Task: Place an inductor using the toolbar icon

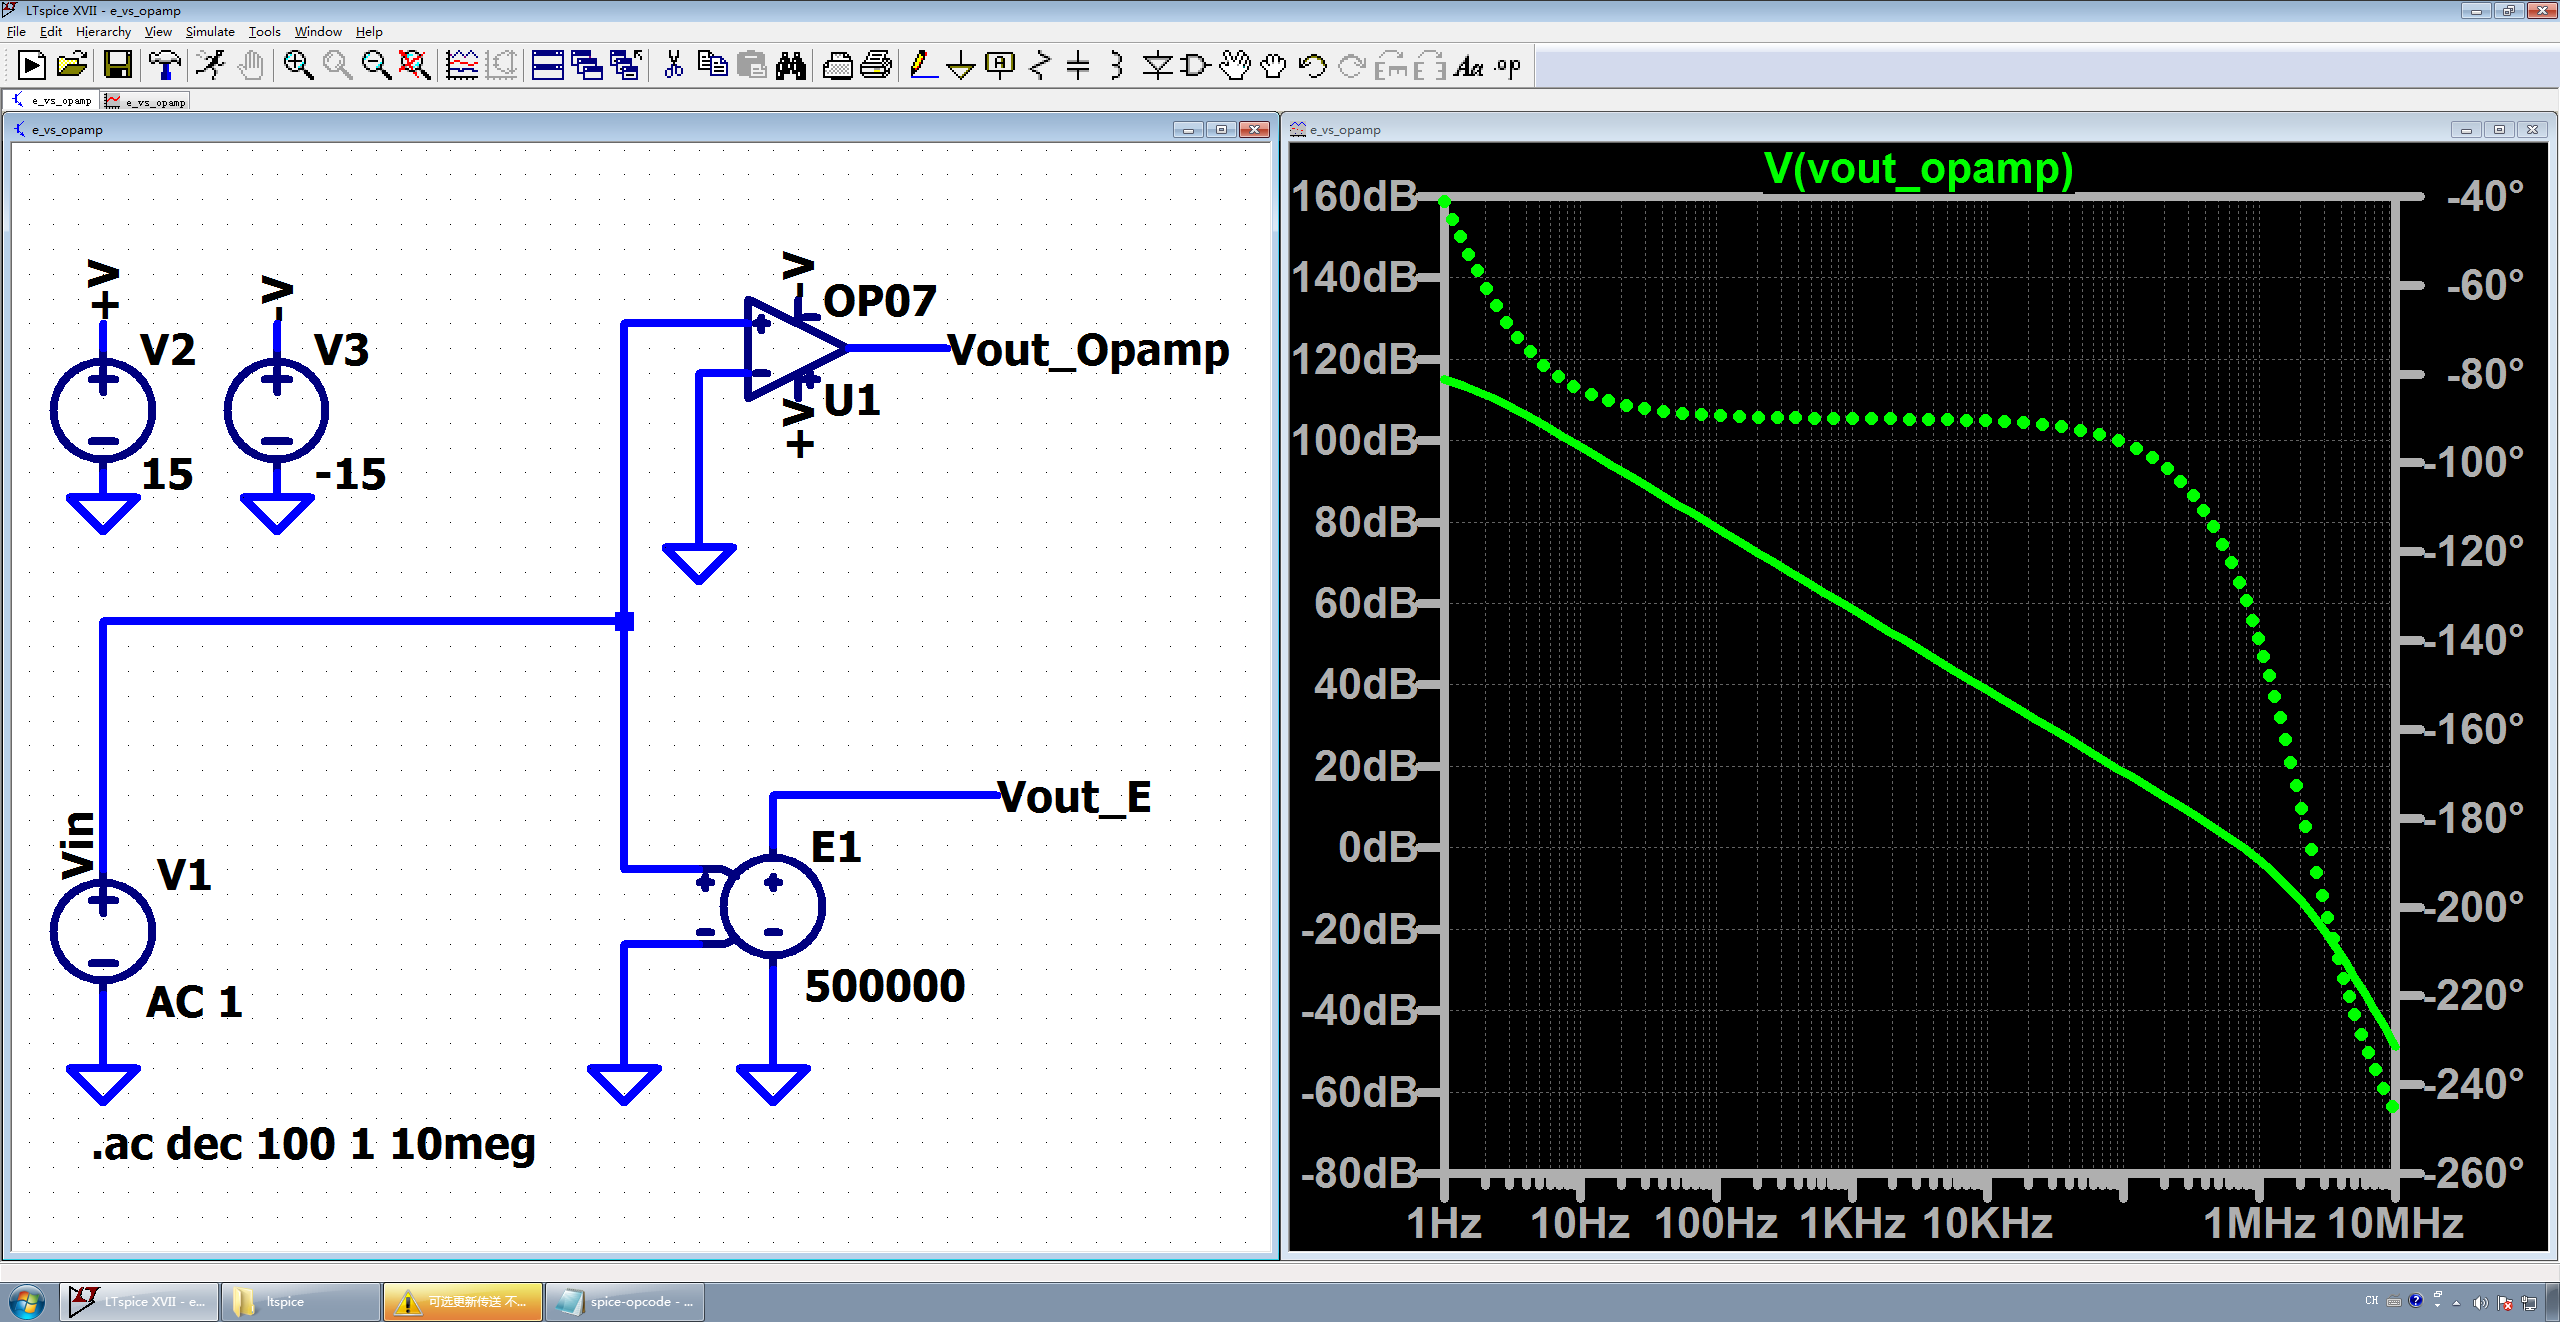Action: (x=1117, y=66)
